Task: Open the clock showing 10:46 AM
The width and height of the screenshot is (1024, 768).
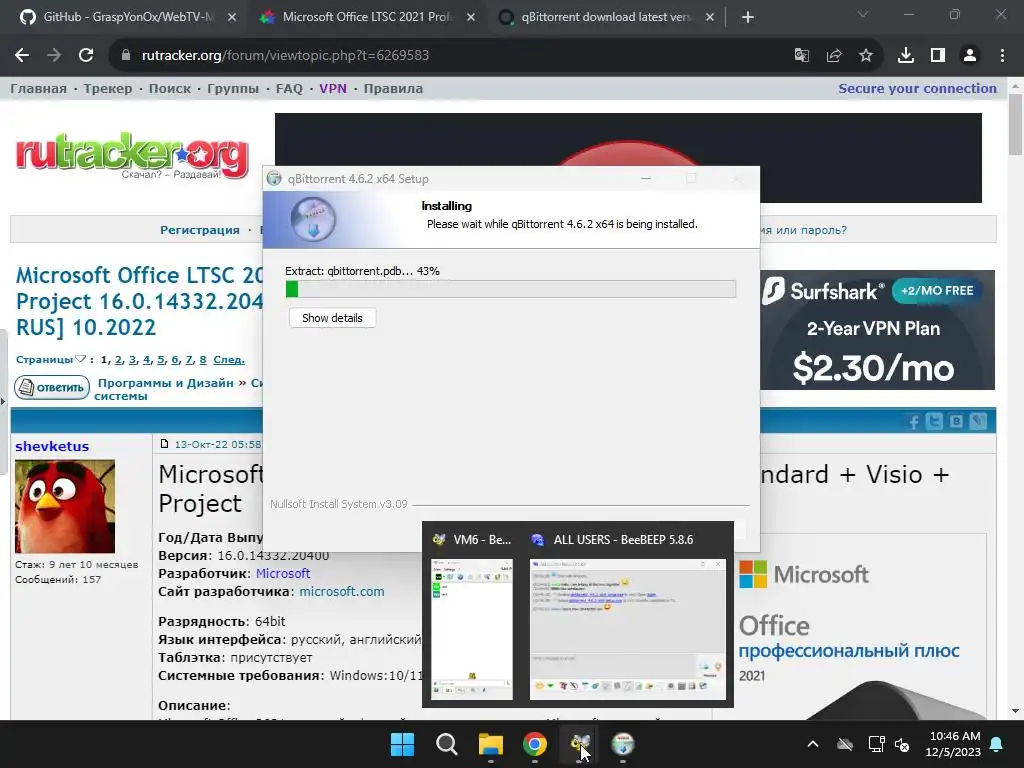Action: pyautogui.click(x=955, y=744)
